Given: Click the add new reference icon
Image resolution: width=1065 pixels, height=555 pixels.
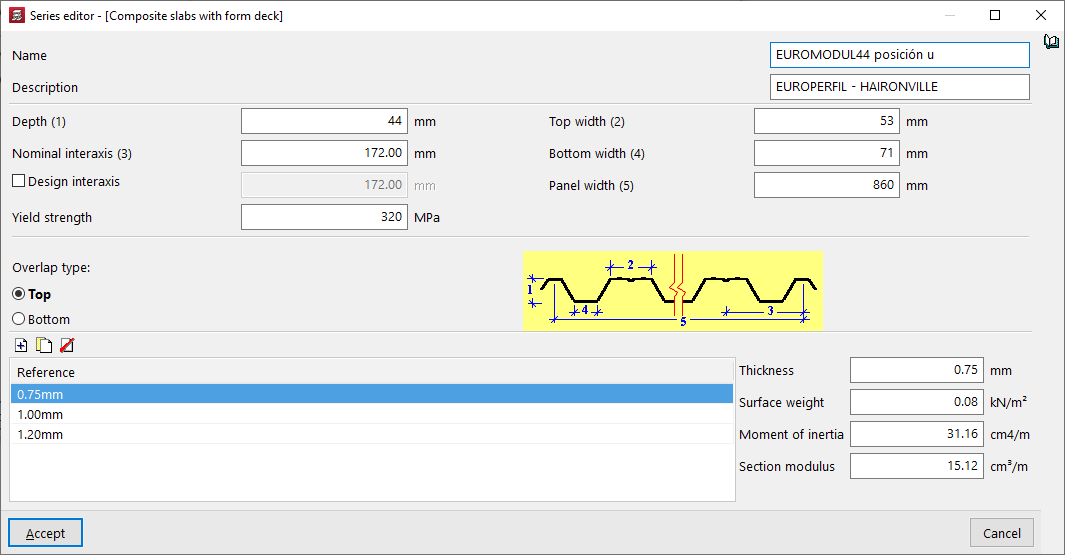Looking at the screenshot, I should click(x=21, y=346).
